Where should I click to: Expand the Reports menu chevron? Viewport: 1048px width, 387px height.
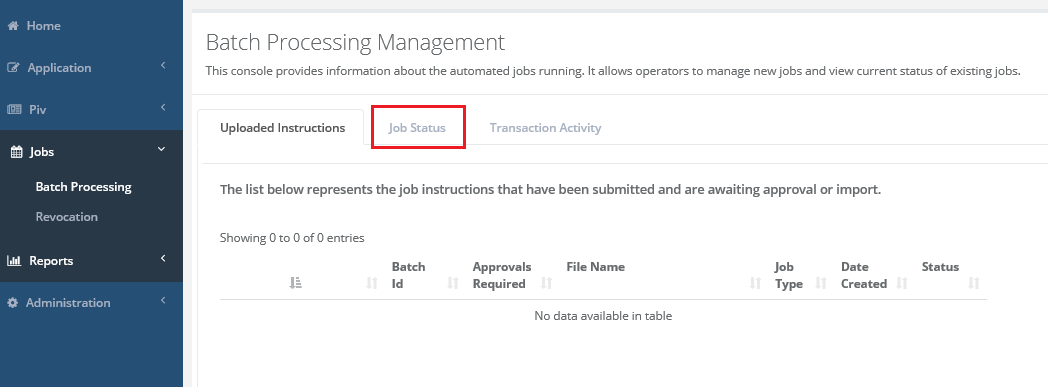click(x=163, y=259)
